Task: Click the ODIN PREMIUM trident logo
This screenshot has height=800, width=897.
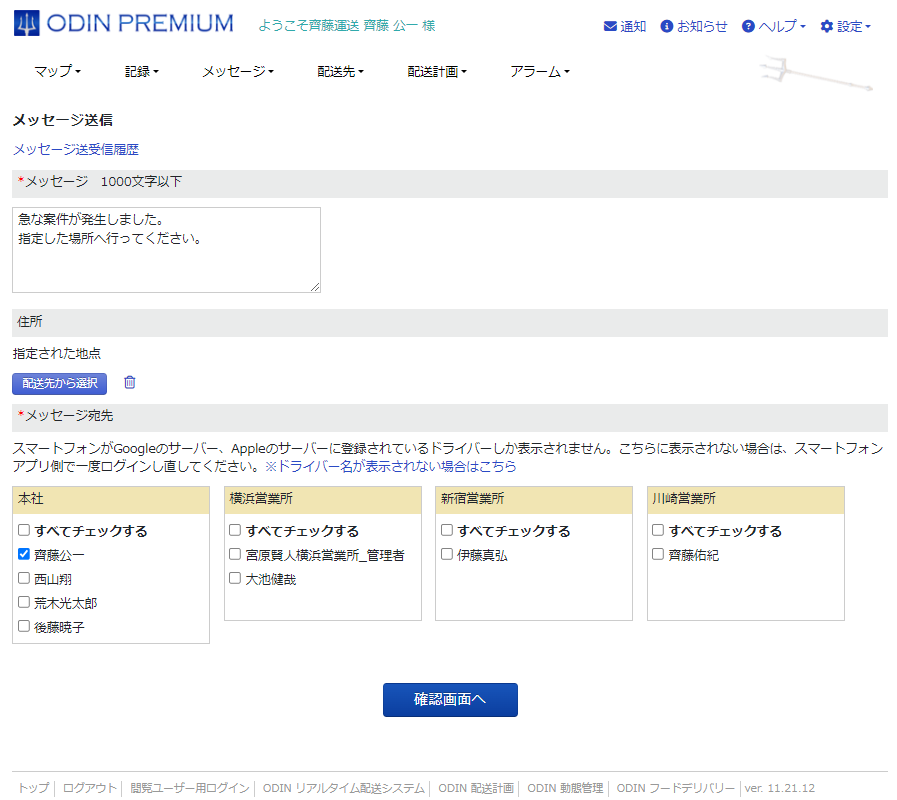Action: pos(28,23)
